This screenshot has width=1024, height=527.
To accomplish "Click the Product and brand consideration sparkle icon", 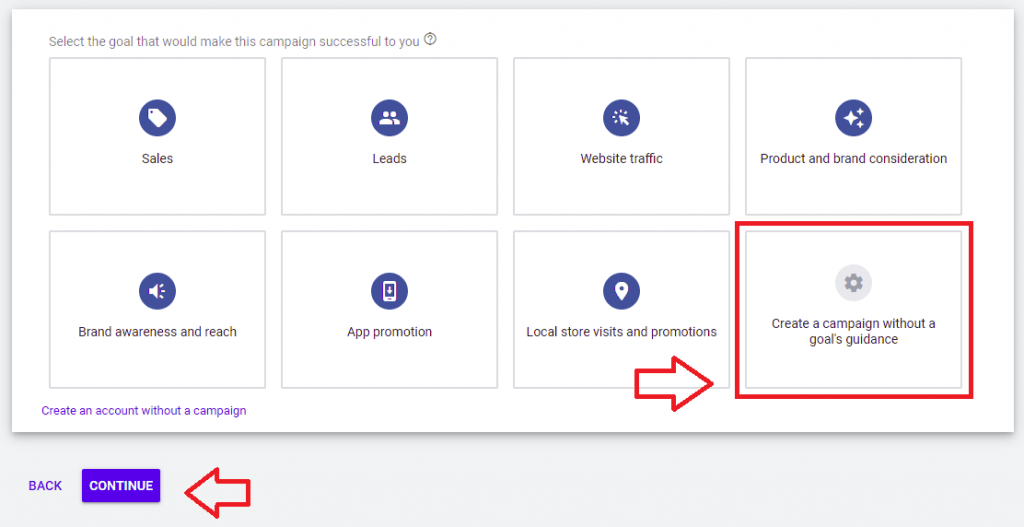I will (854, 118).
